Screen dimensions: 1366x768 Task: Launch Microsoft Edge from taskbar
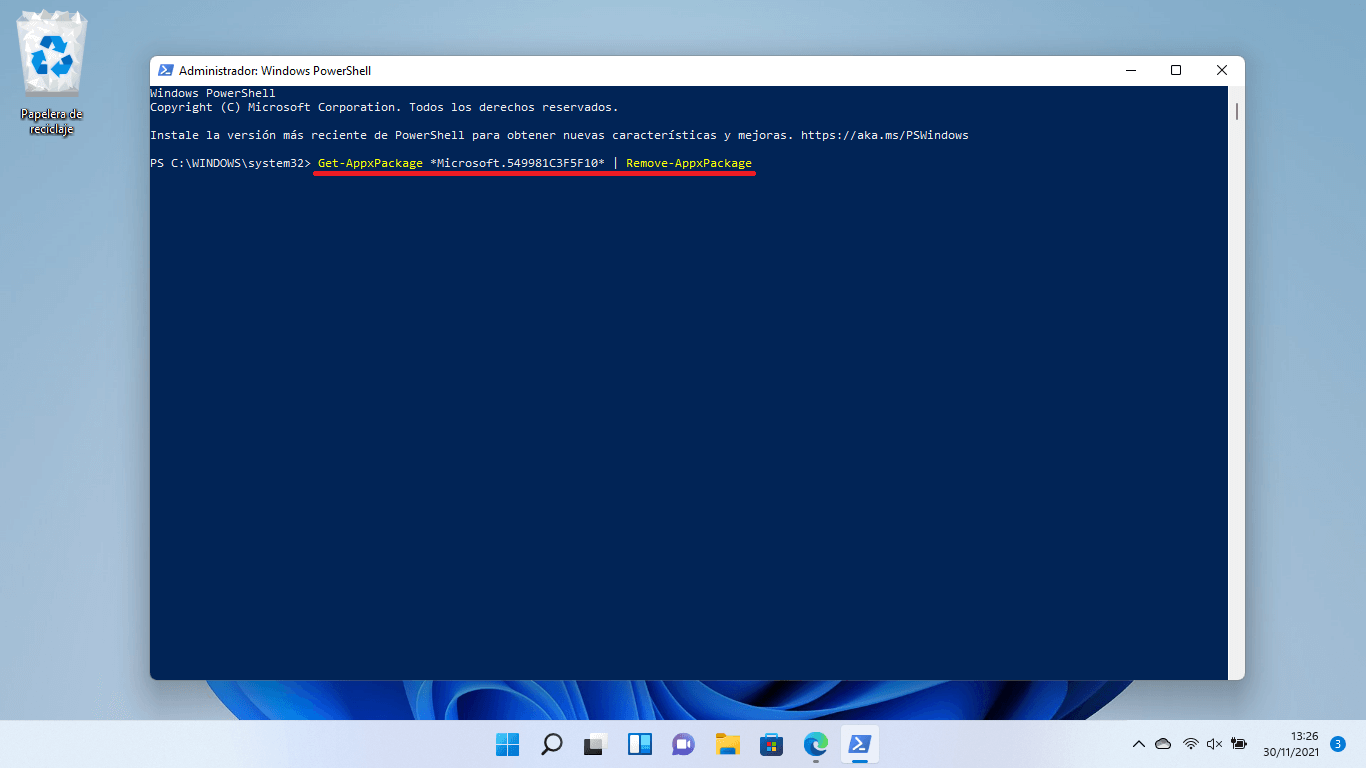point(816,744)
